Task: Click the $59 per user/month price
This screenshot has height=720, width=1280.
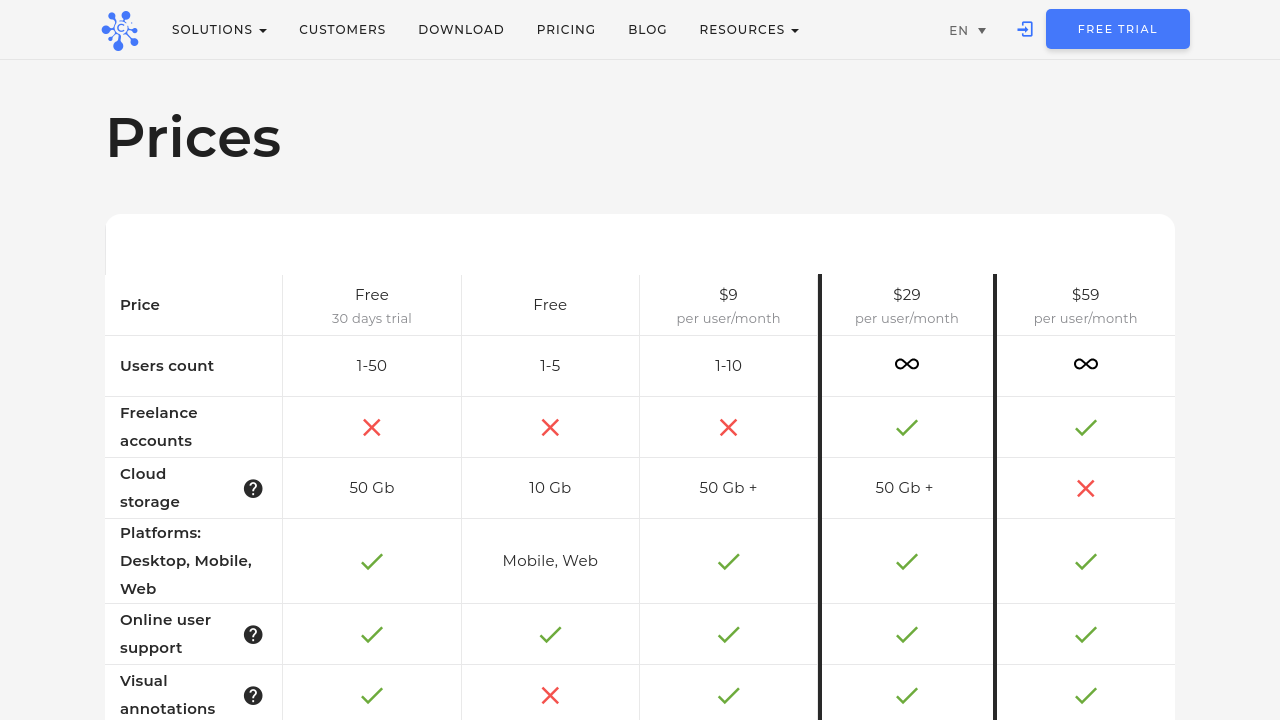Action: (x=1086, y=306)
